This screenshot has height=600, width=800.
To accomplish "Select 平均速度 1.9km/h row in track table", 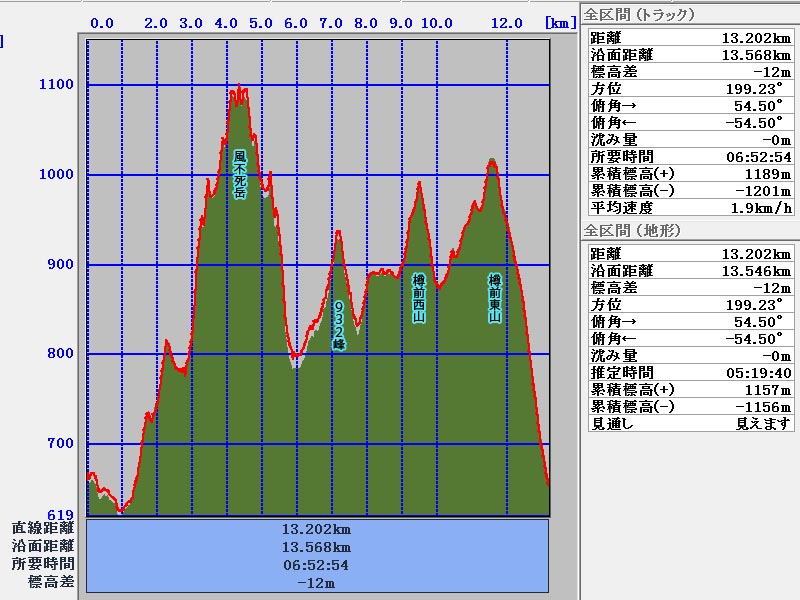I will coord(688,208).
